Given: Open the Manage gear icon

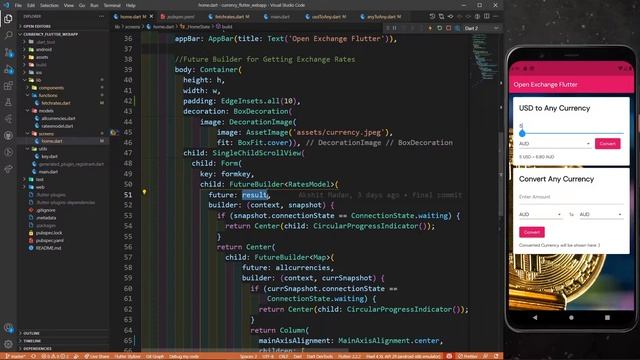Looking at the screenshot, I should pos(8,344).
